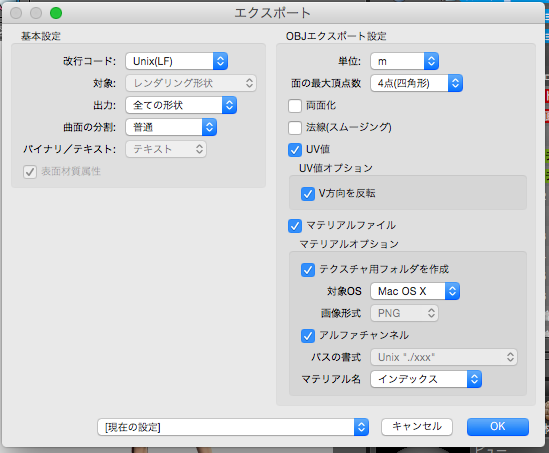Open the マテリアル名 インデックス dropdown
Viewport: 549px width, 453px height.
426,379
